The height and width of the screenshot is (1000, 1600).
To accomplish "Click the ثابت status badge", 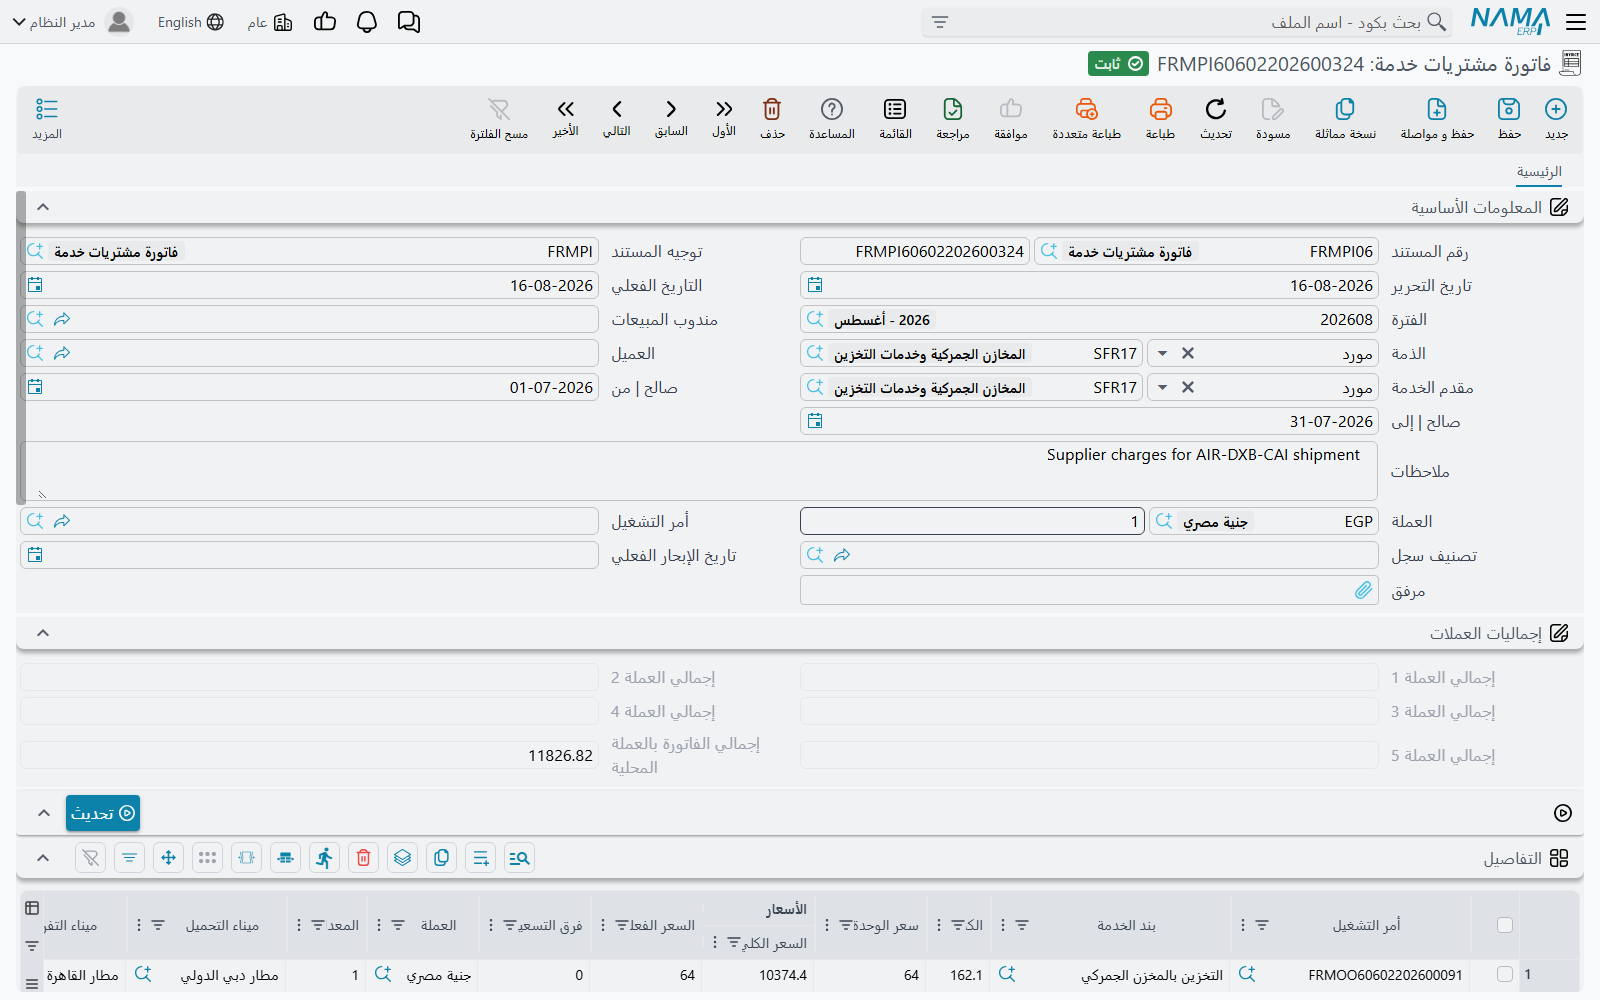I will click(1118, 64).
